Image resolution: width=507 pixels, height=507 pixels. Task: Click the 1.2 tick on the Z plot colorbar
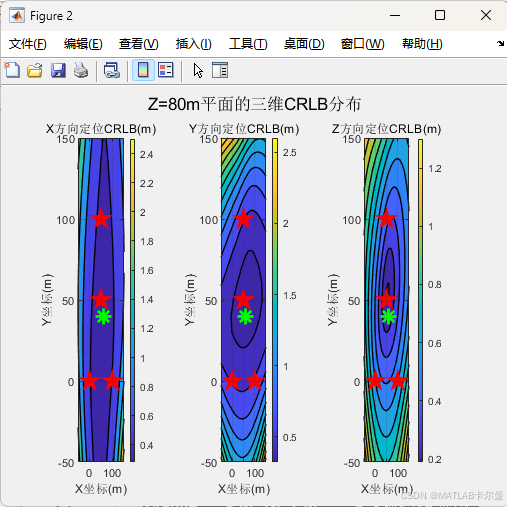[x=435, y=169]
